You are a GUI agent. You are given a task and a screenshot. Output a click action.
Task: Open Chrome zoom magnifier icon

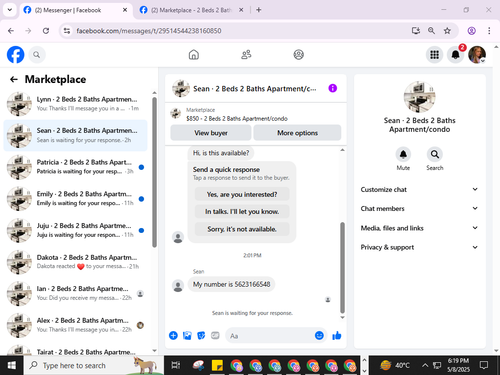coord(431,31)
